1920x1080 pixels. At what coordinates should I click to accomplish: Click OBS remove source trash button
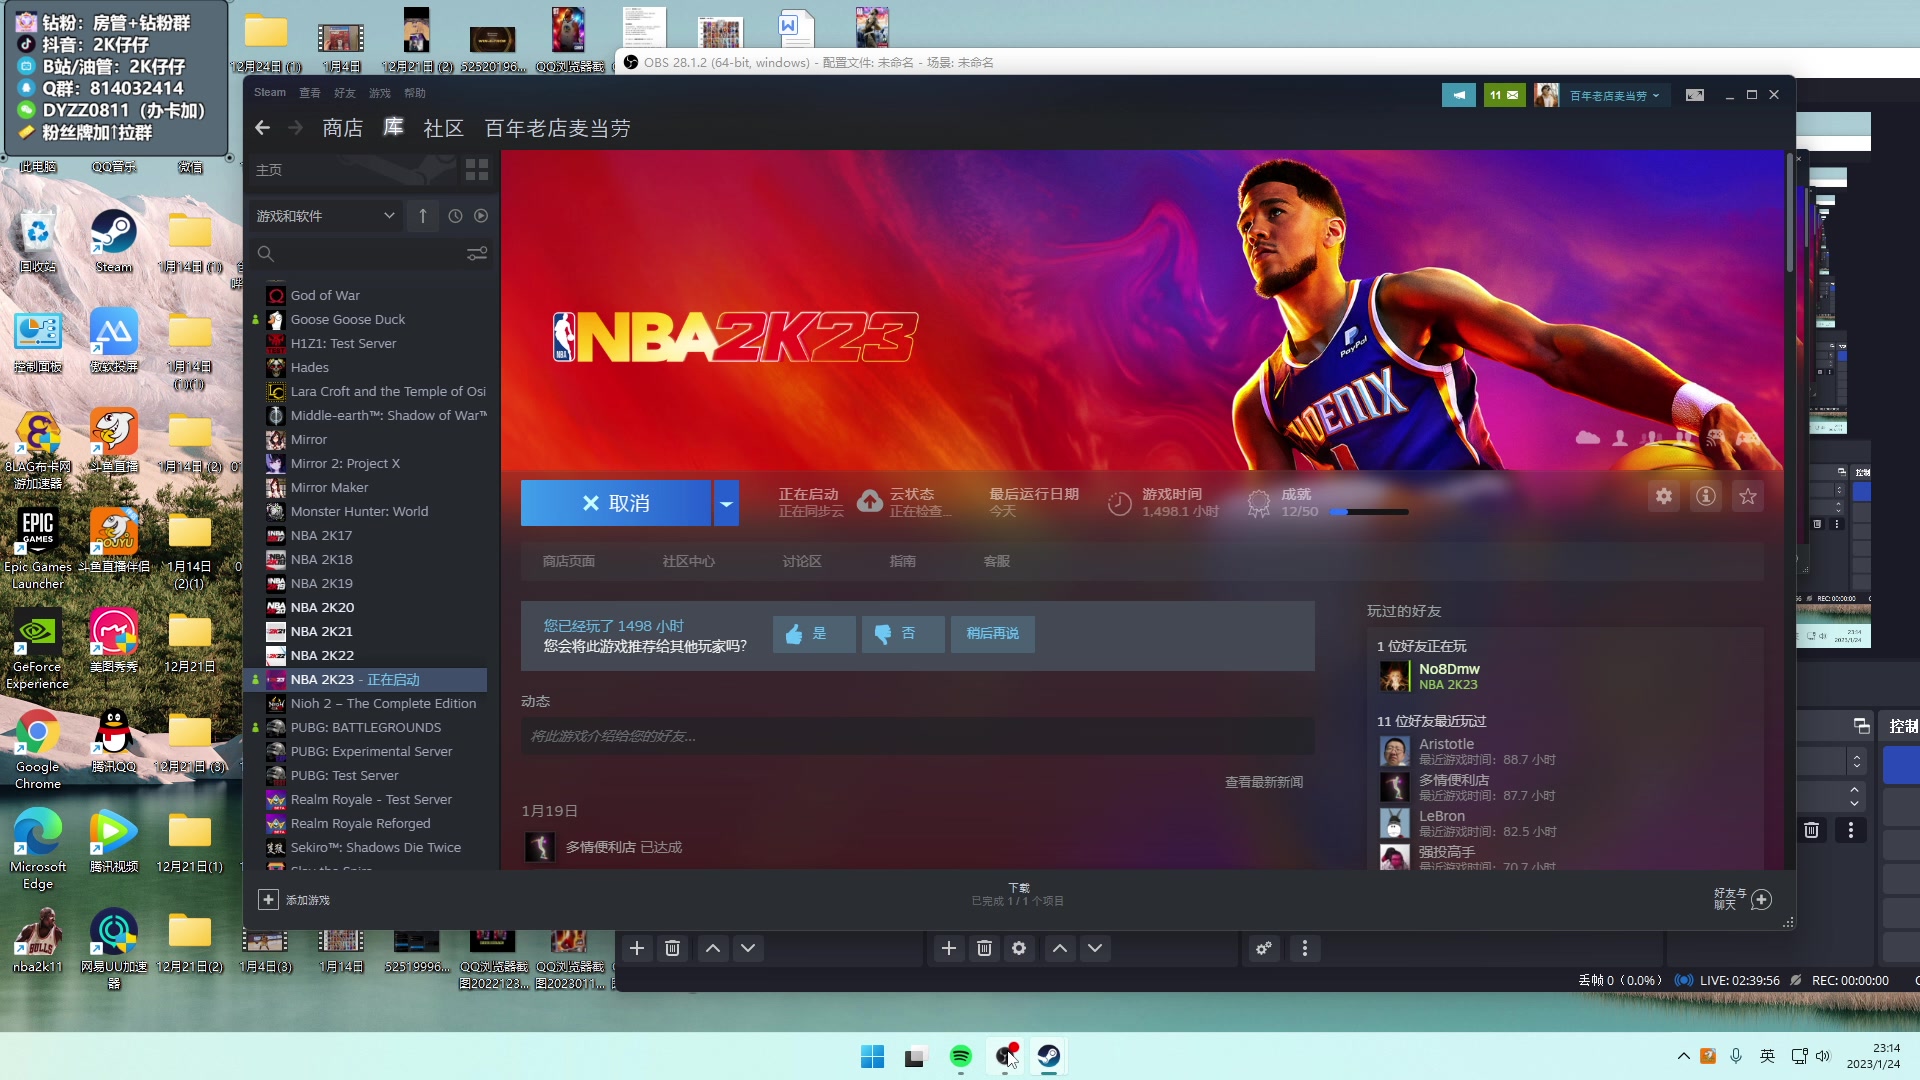coord(984,948)
